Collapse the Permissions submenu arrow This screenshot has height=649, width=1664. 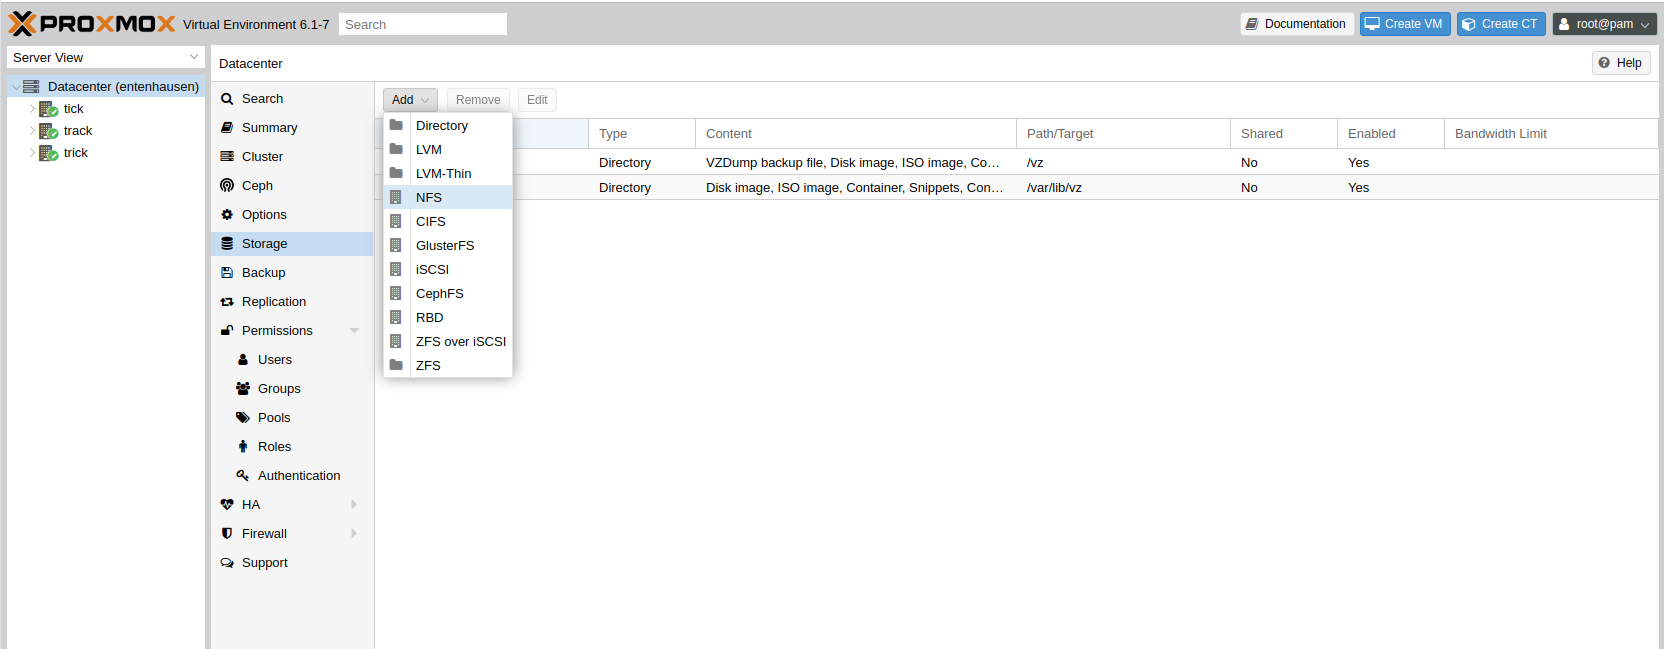click(x=354, y=330)
